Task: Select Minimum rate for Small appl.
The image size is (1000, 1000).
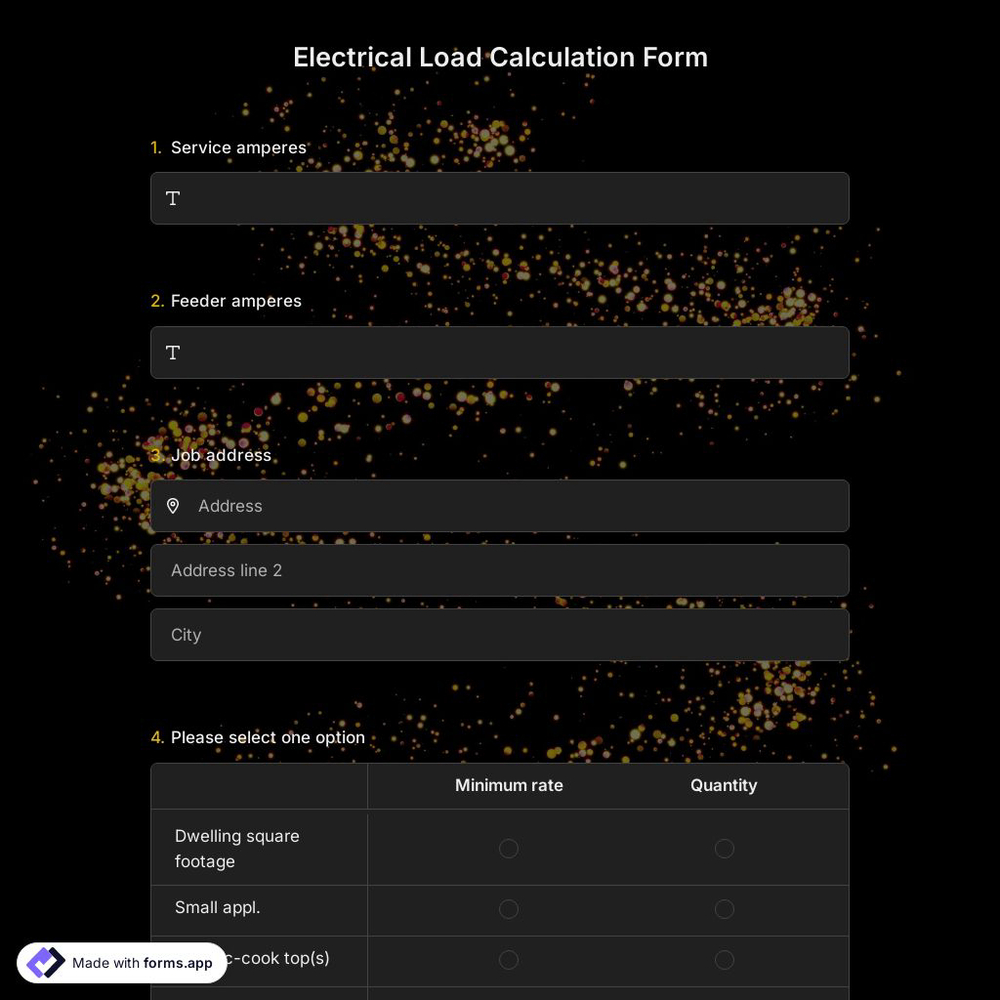Action: tap(508, 909)
